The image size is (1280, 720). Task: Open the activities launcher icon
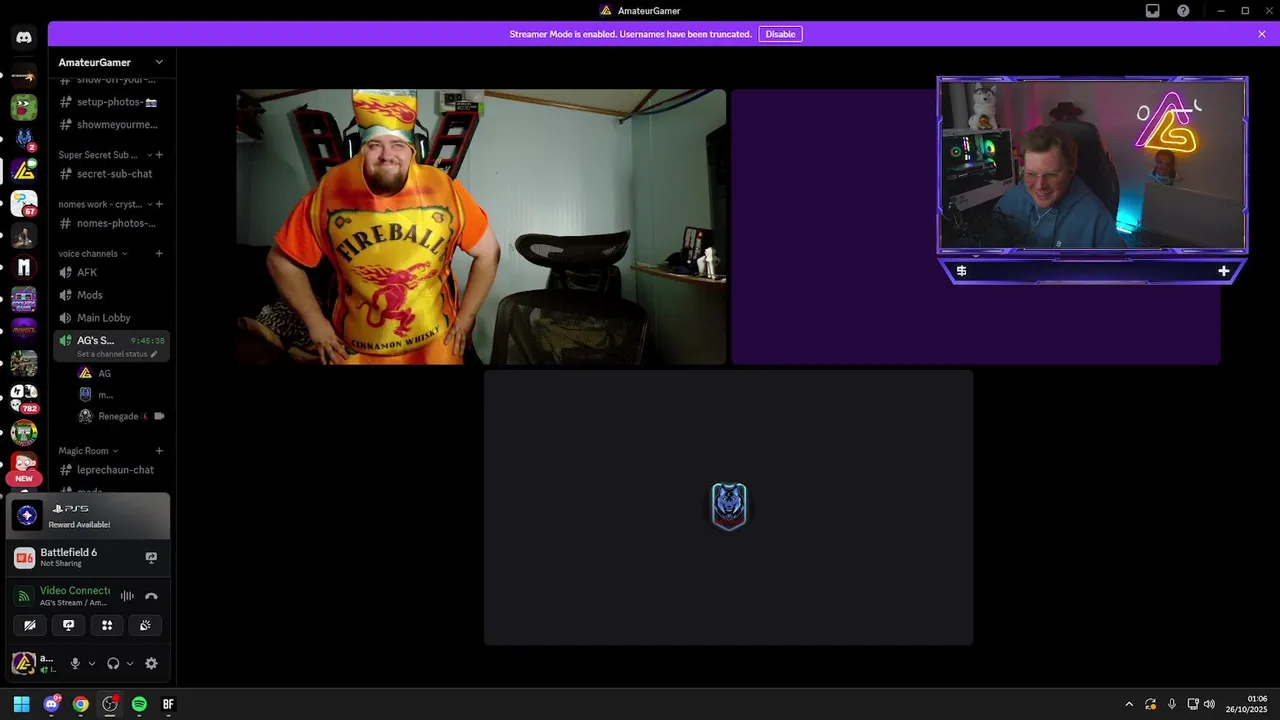(107, 625)
